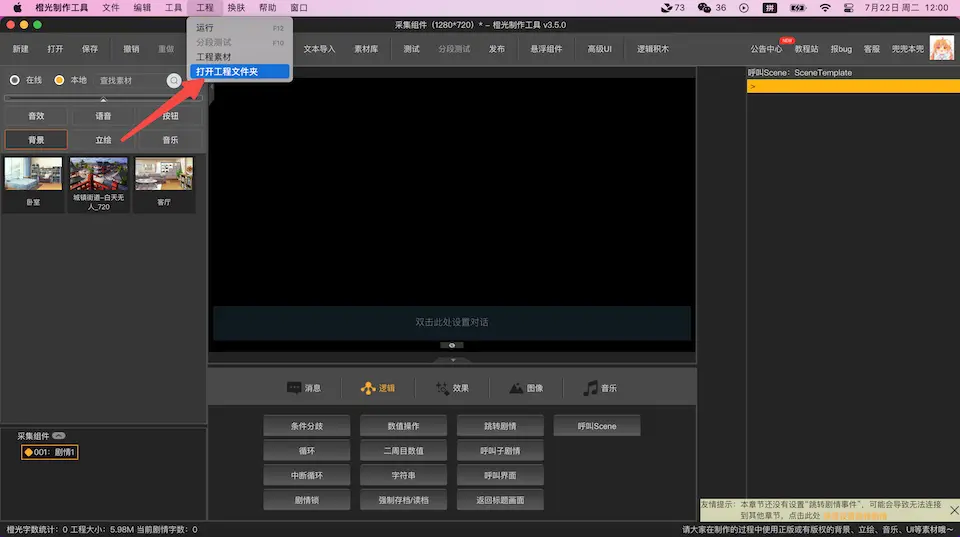Click 测试 in the toolbar
The image size is (960, 537).
click(411, 49)
